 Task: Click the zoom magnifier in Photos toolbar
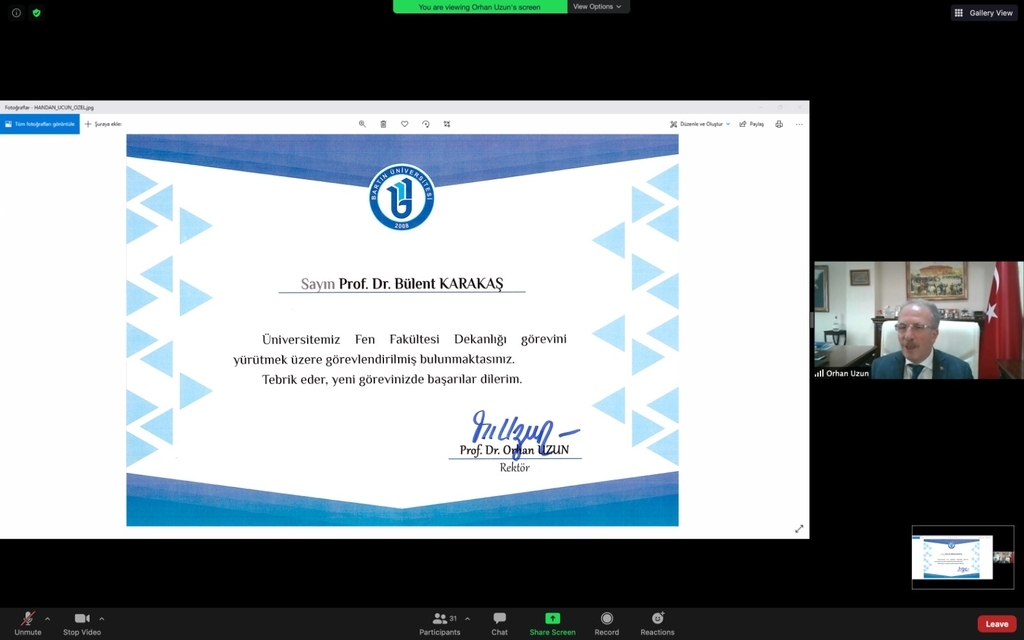tap(362, 124)
